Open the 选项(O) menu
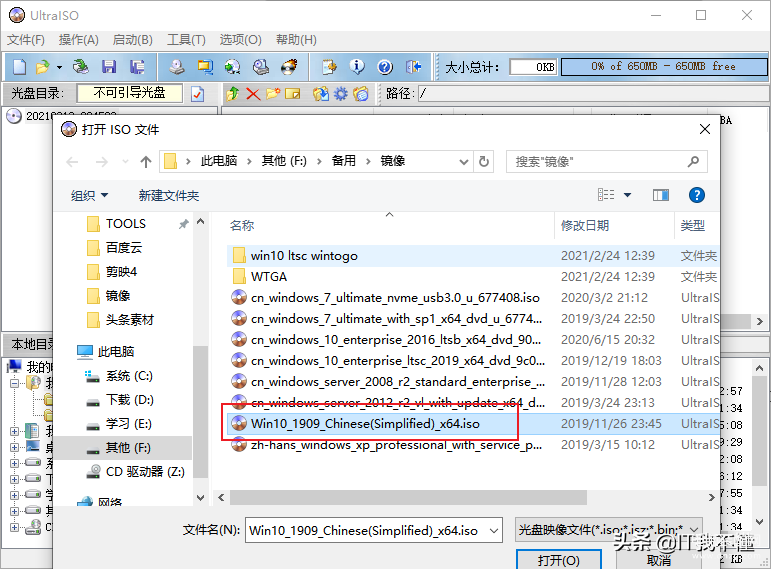Image resolution: width=771 pixels, height=569 pixels. pyautogui.click(x=240, y=40)
